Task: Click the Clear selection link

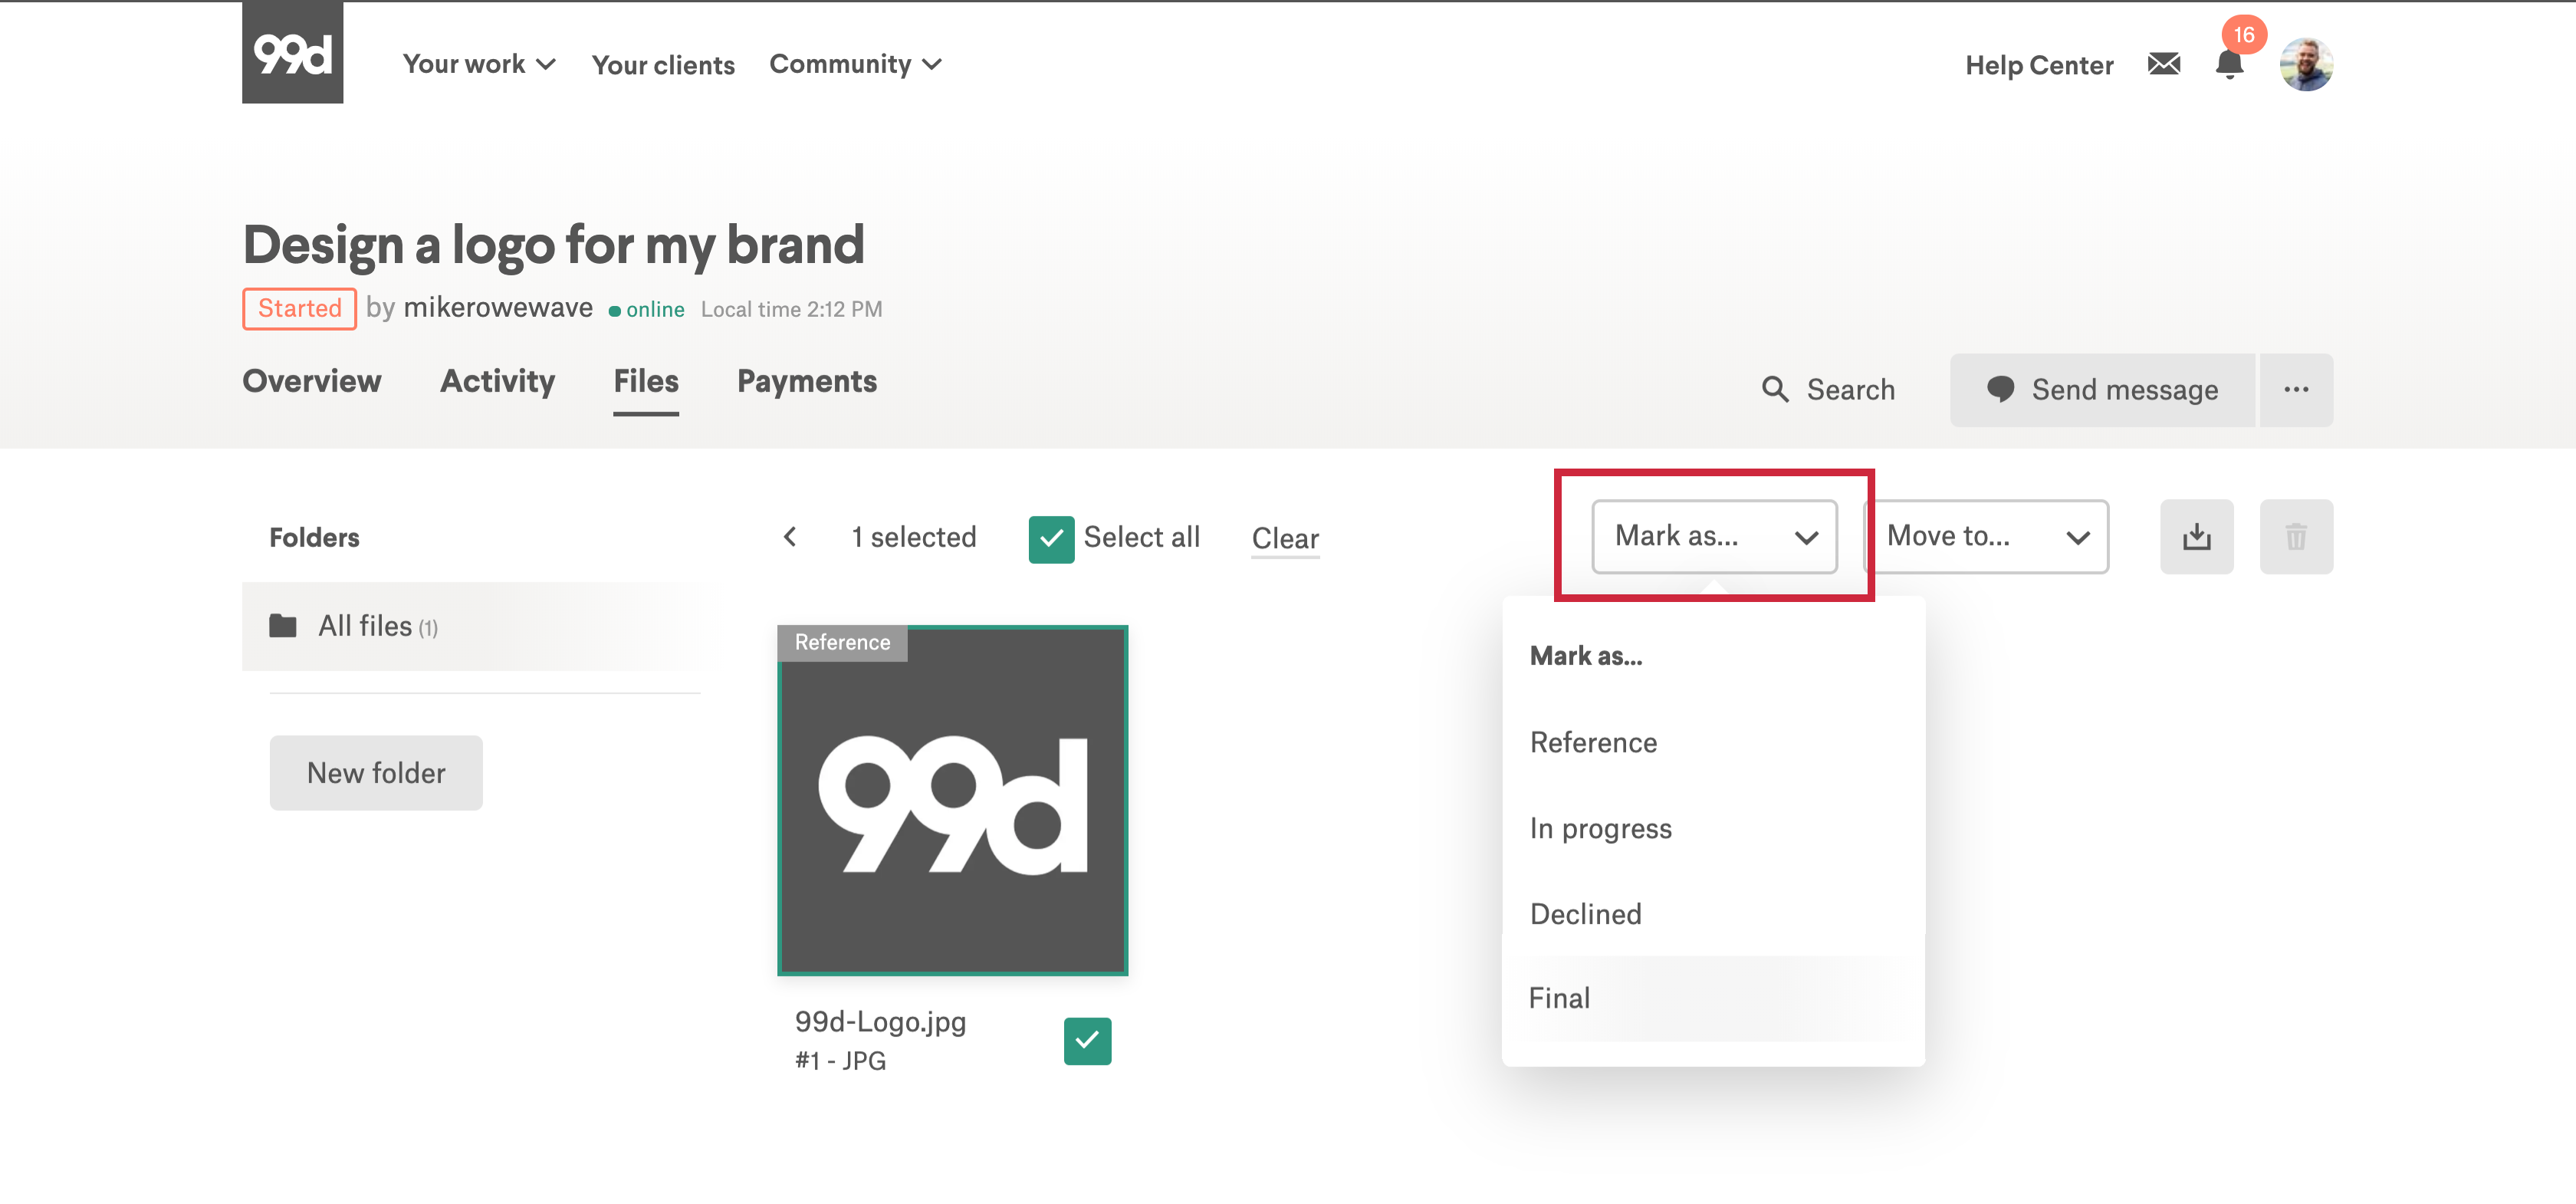Action: coord(1284,539)
